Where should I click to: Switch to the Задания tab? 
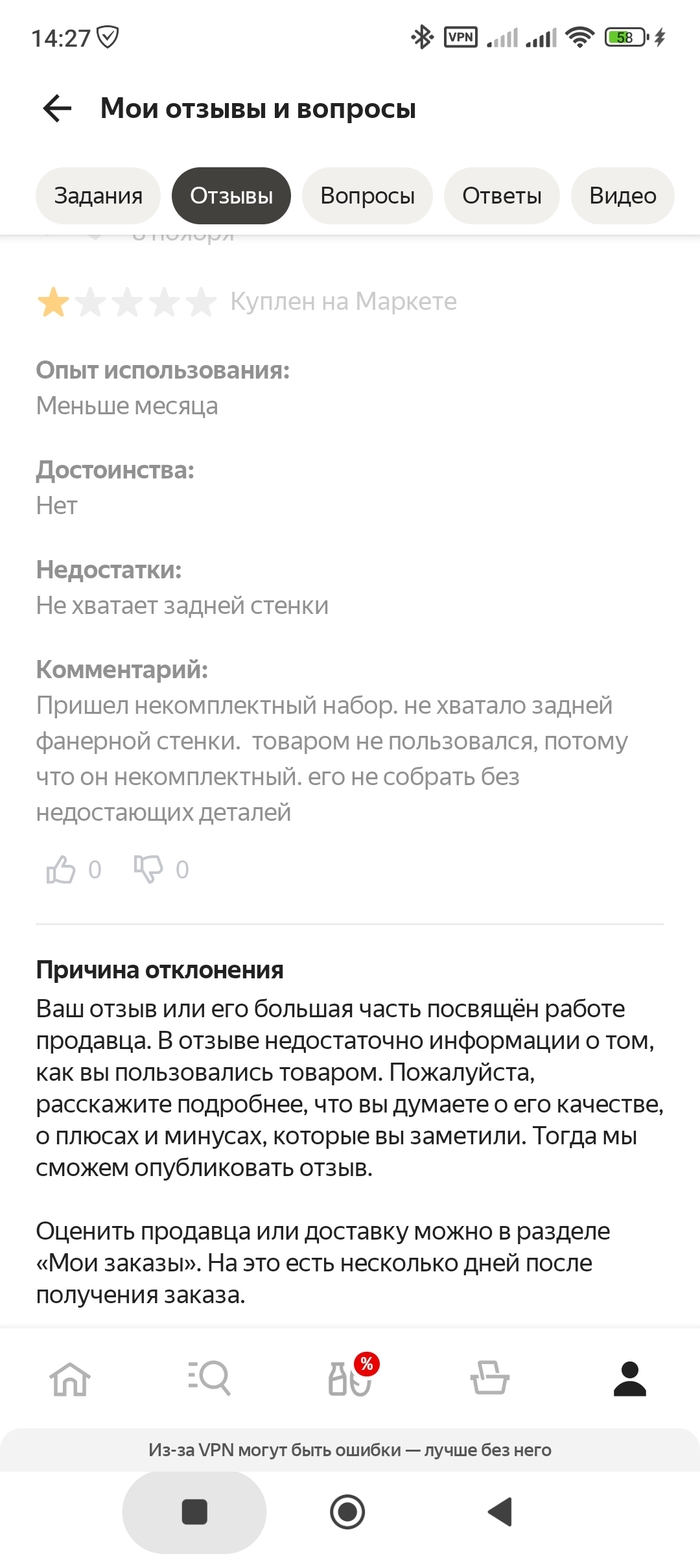click(98, 196)
